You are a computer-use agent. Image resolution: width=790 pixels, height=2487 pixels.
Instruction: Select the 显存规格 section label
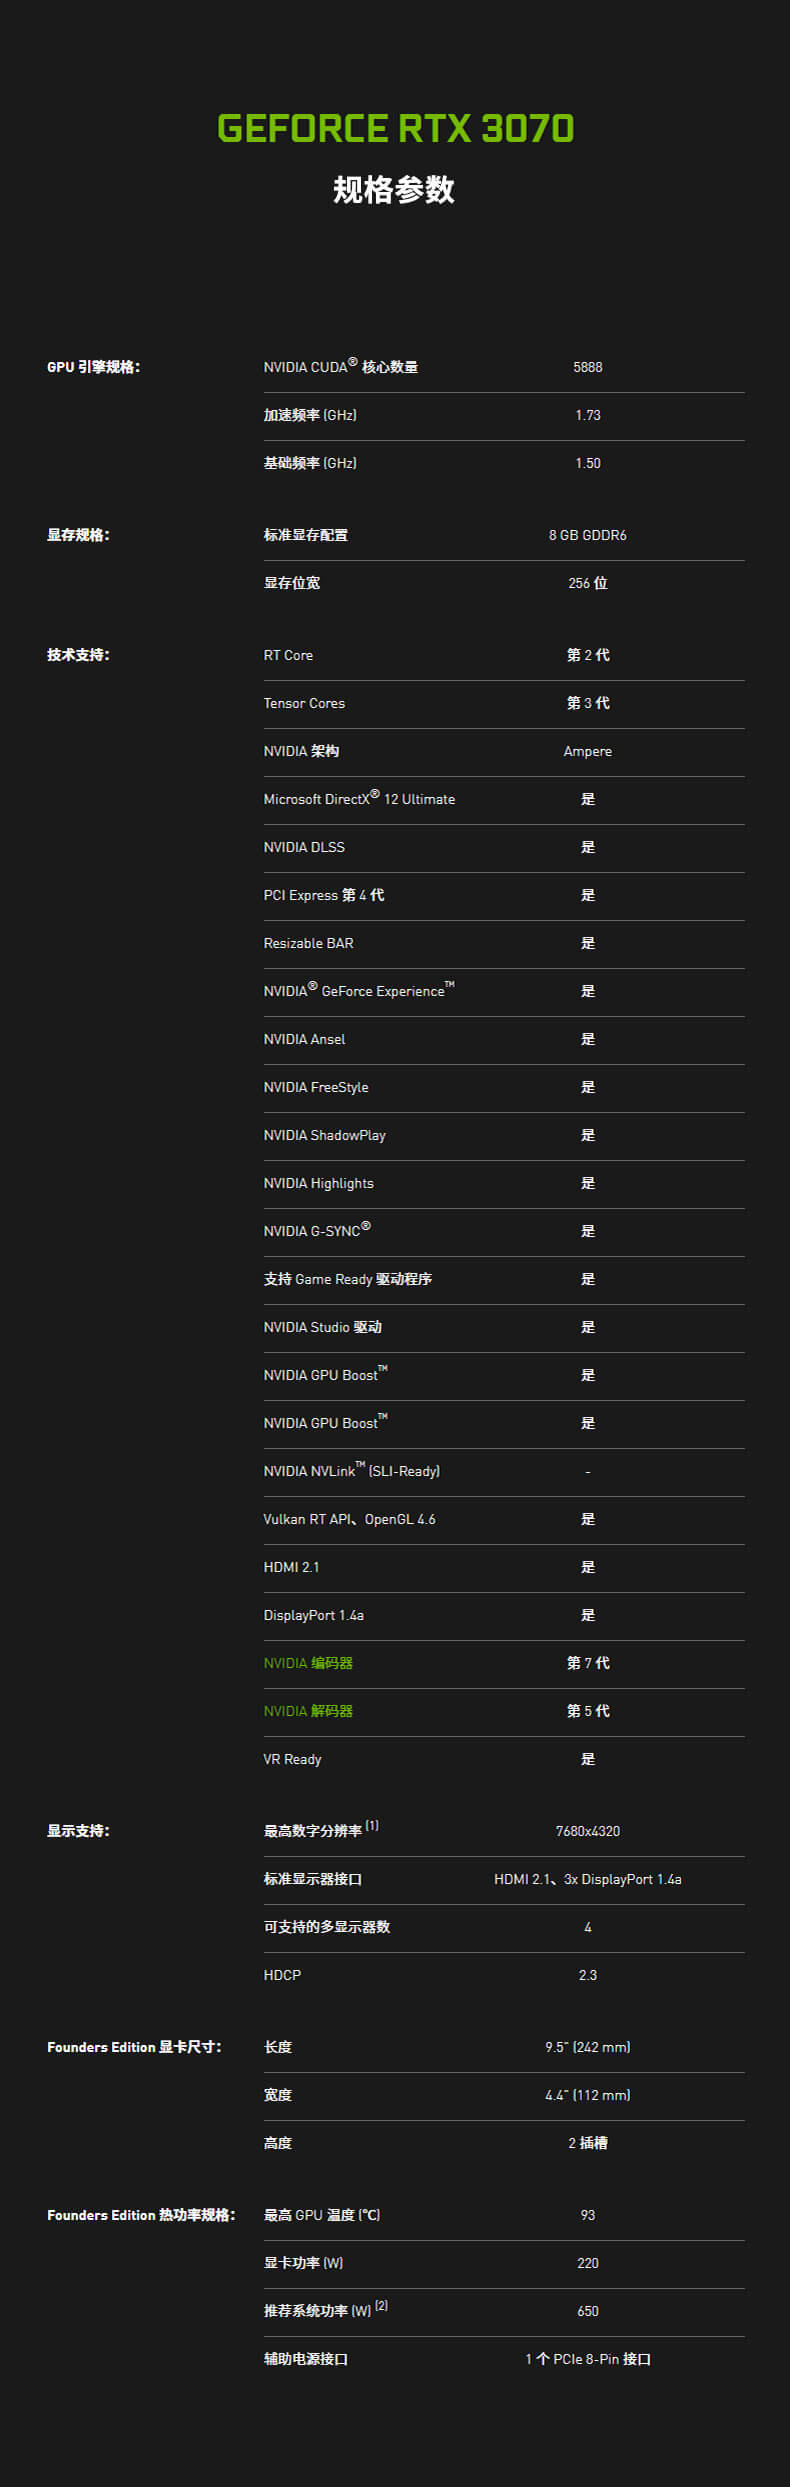coord(78,535)
